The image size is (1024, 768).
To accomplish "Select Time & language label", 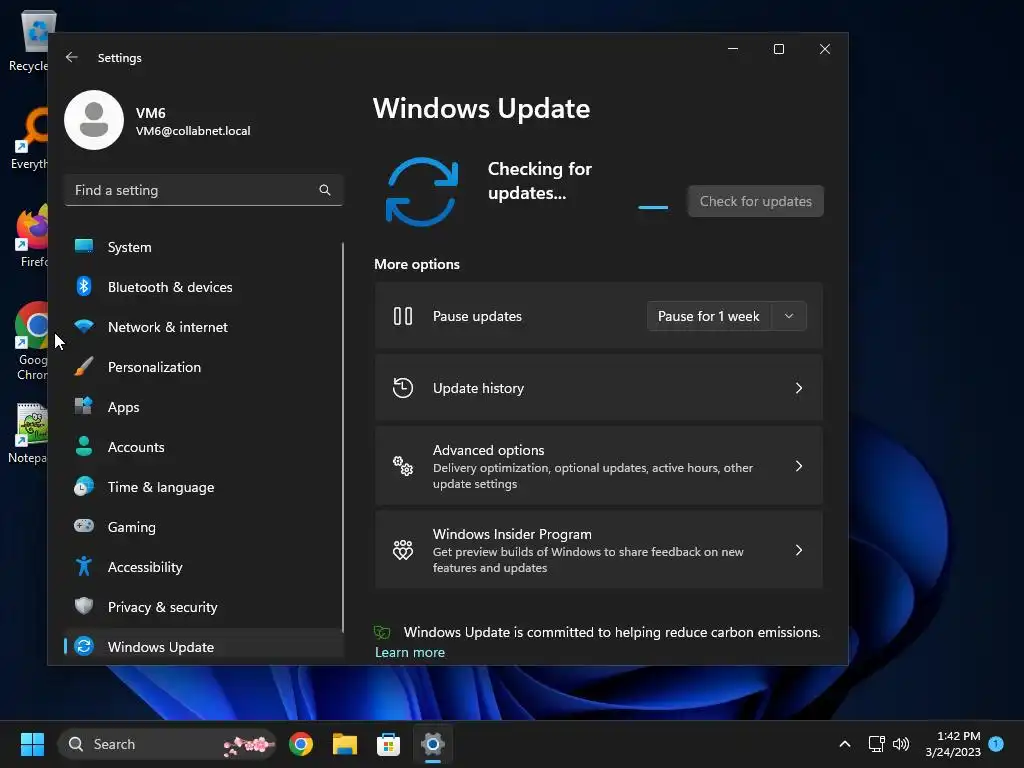I will (x=161, y=487).
